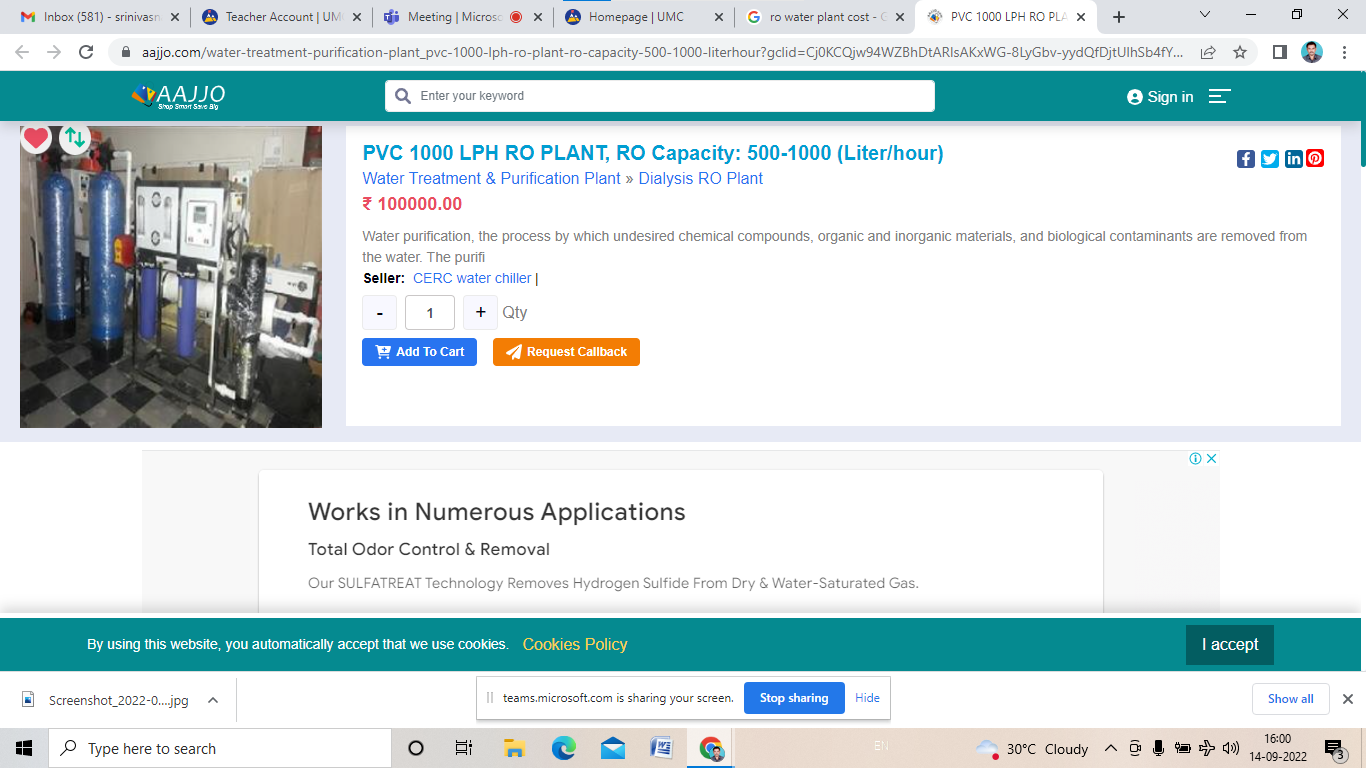Screen dimensions: 1366x768
Task: Click the quantity input field
Action: point(430,313)
